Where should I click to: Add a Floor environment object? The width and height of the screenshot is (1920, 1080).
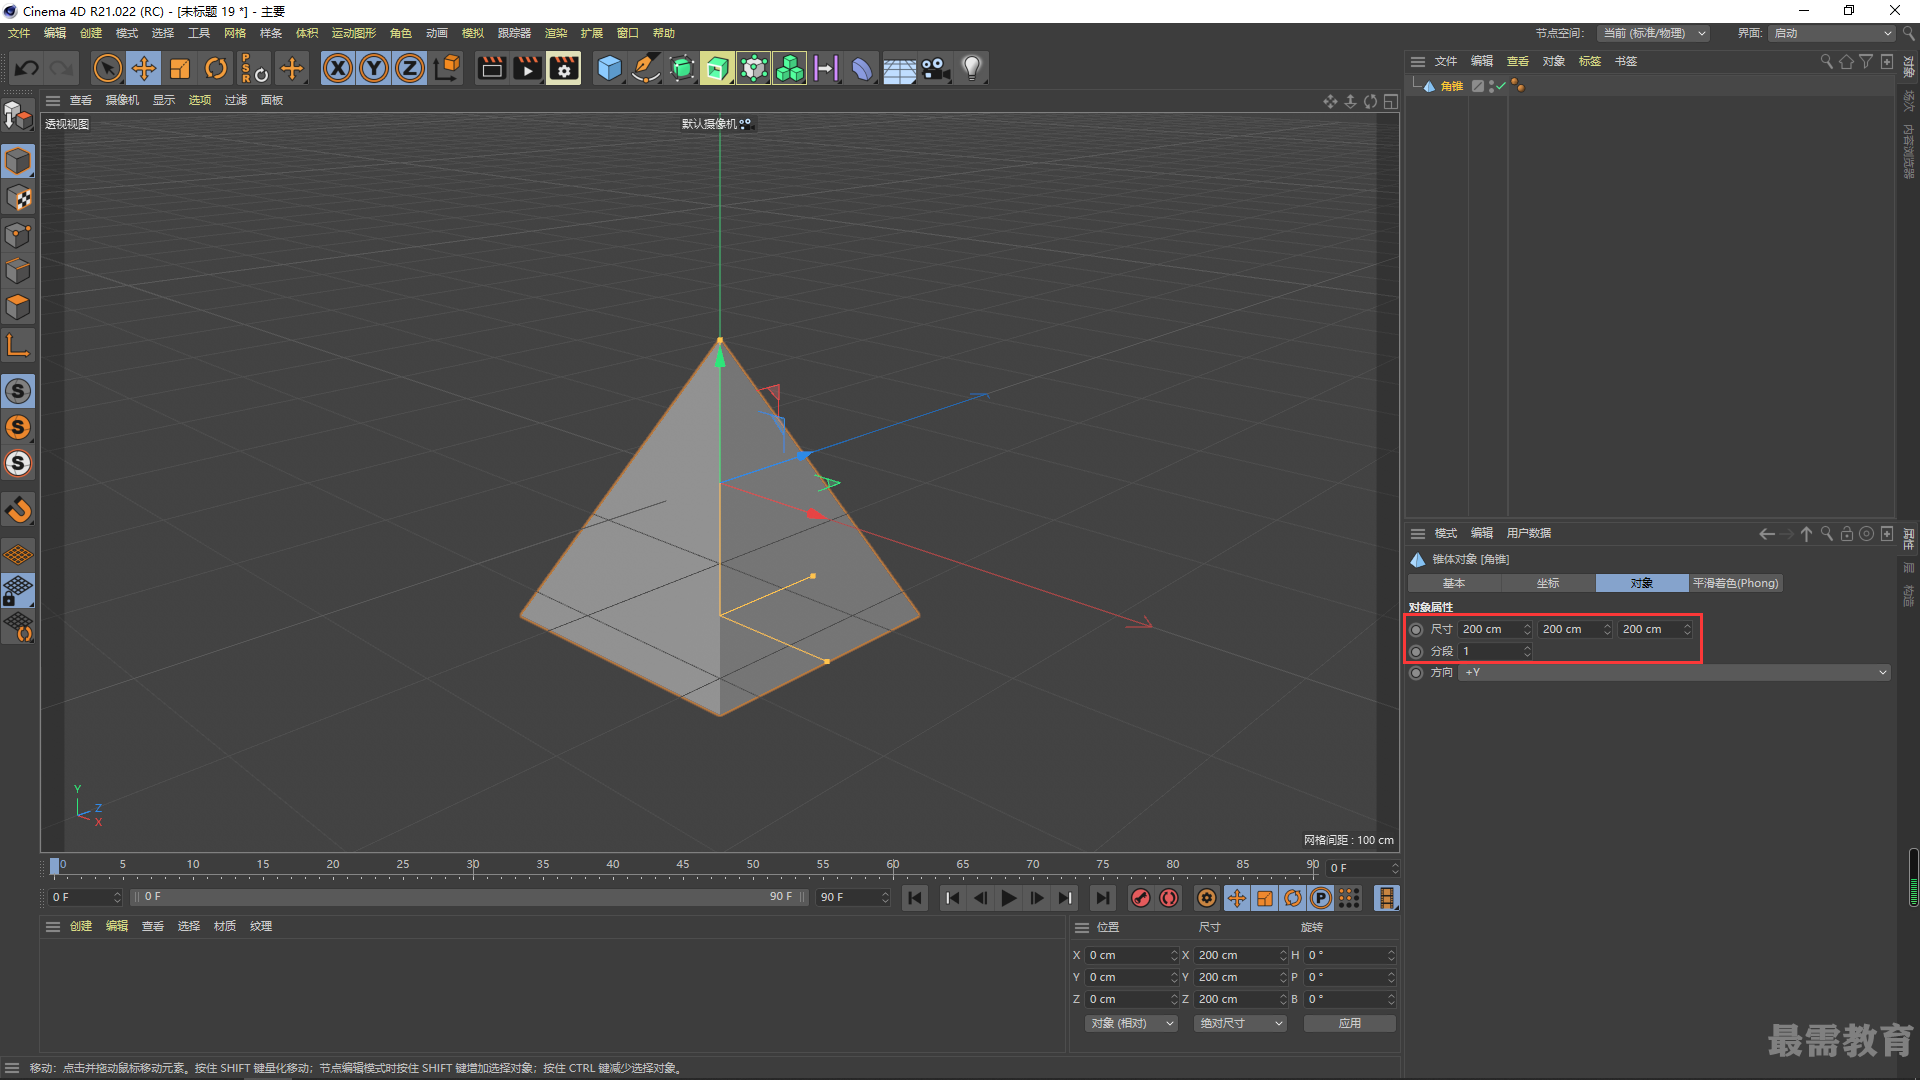(899, 68)
